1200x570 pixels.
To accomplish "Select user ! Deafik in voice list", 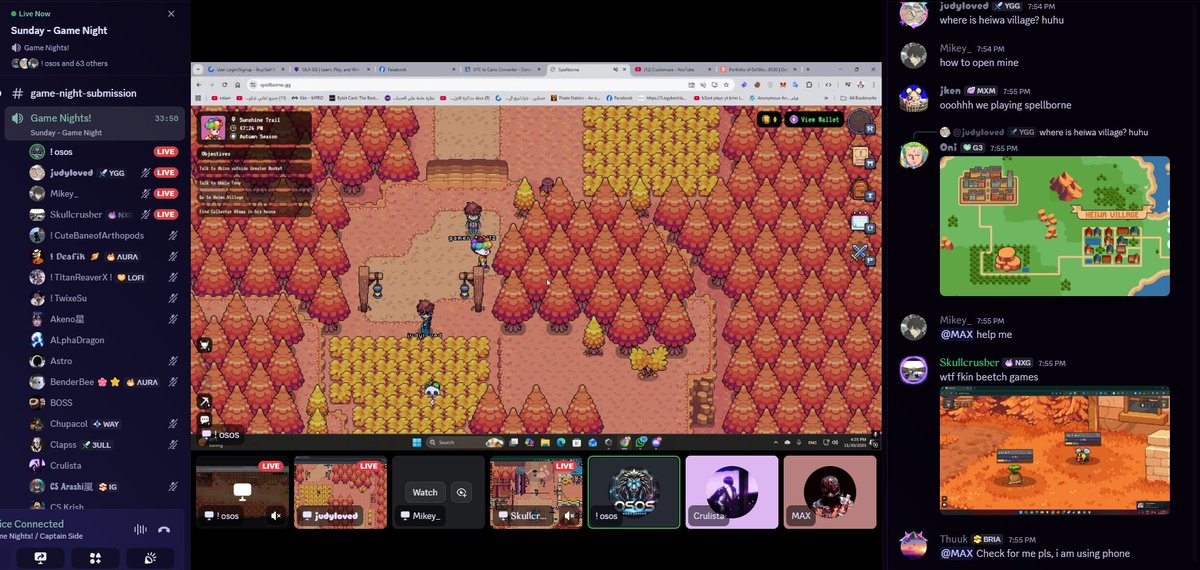I will [x=105, y=257].
